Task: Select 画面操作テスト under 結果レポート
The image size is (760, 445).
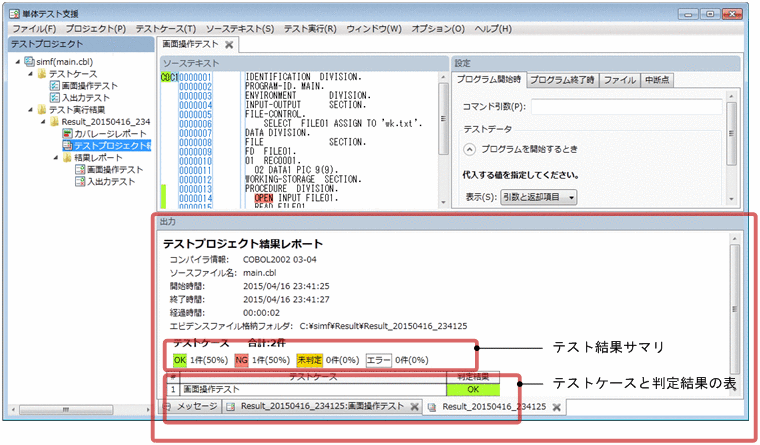Action: pyautogui.click(x=115, y=170)
